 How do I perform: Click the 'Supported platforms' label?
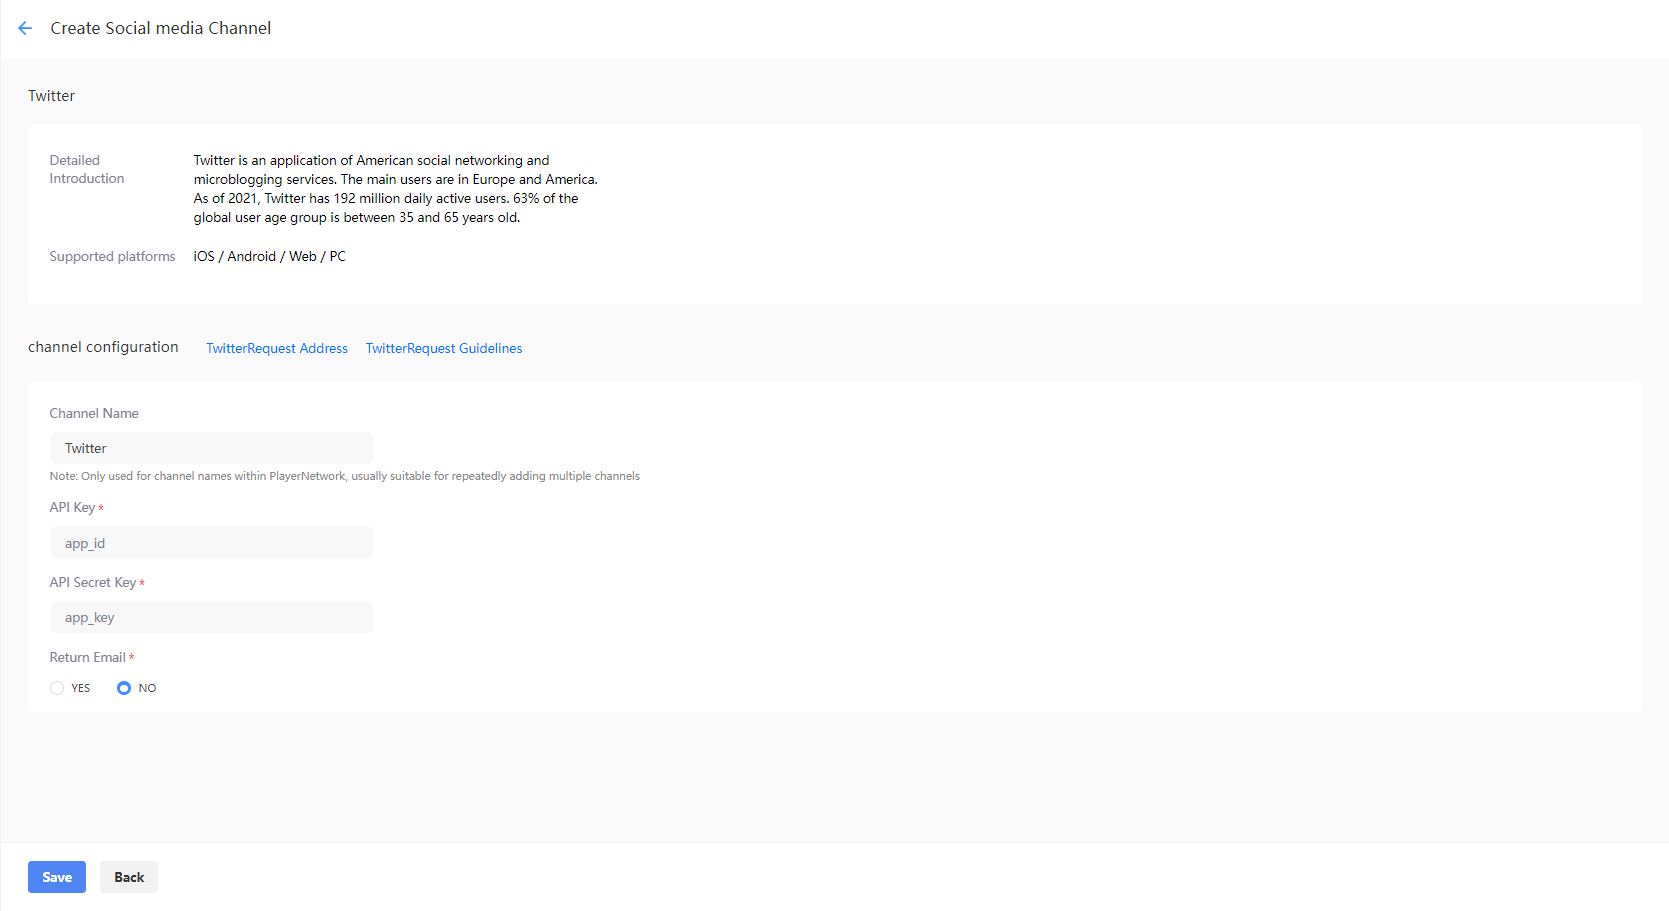[112, 256]
